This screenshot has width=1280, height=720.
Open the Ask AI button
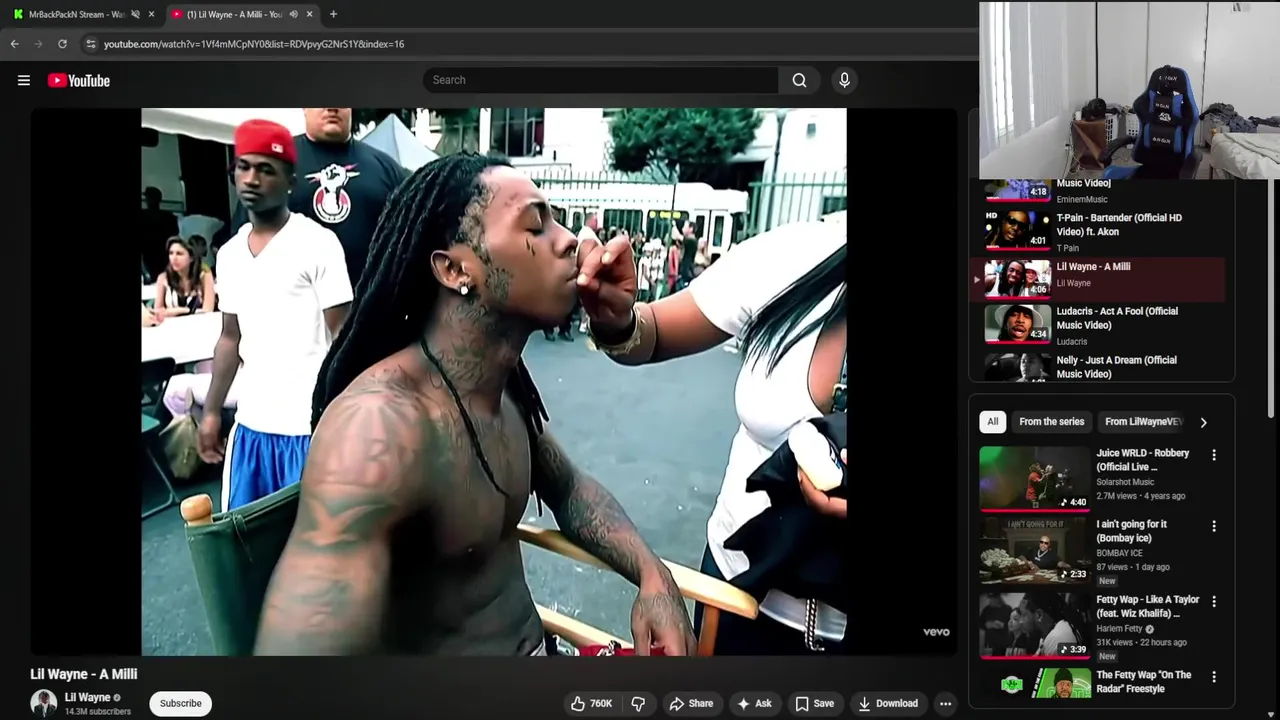click(754, 703)
